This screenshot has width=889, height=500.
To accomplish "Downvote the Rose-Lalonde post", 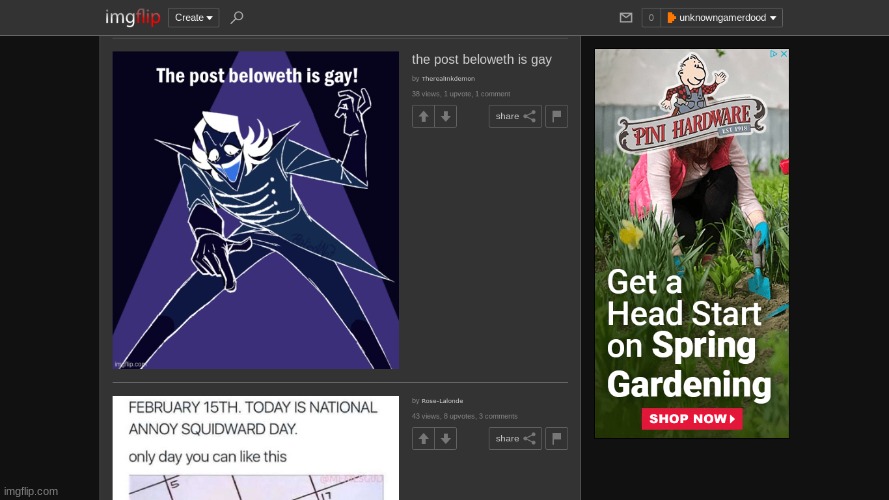I will click(x=446, y=438).
